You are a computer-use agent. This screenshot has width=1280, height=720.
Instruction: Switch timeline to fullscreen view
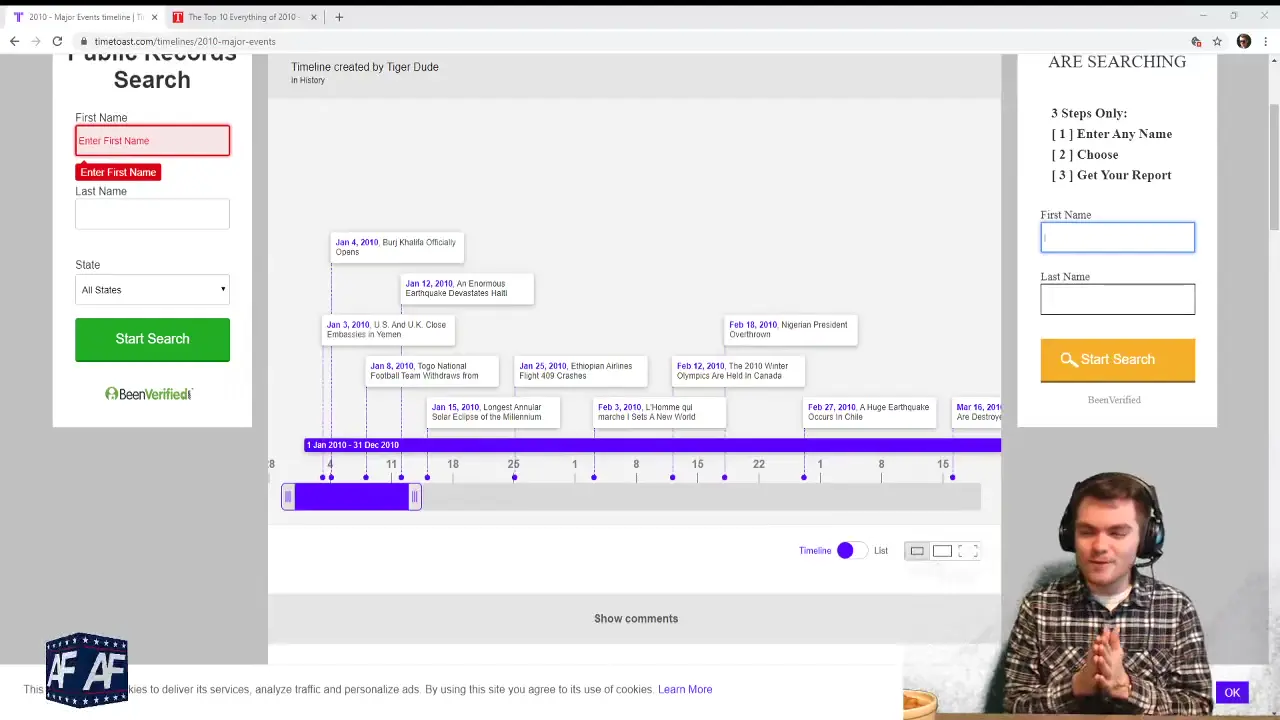pyautogui.click(x=967, y=551)
